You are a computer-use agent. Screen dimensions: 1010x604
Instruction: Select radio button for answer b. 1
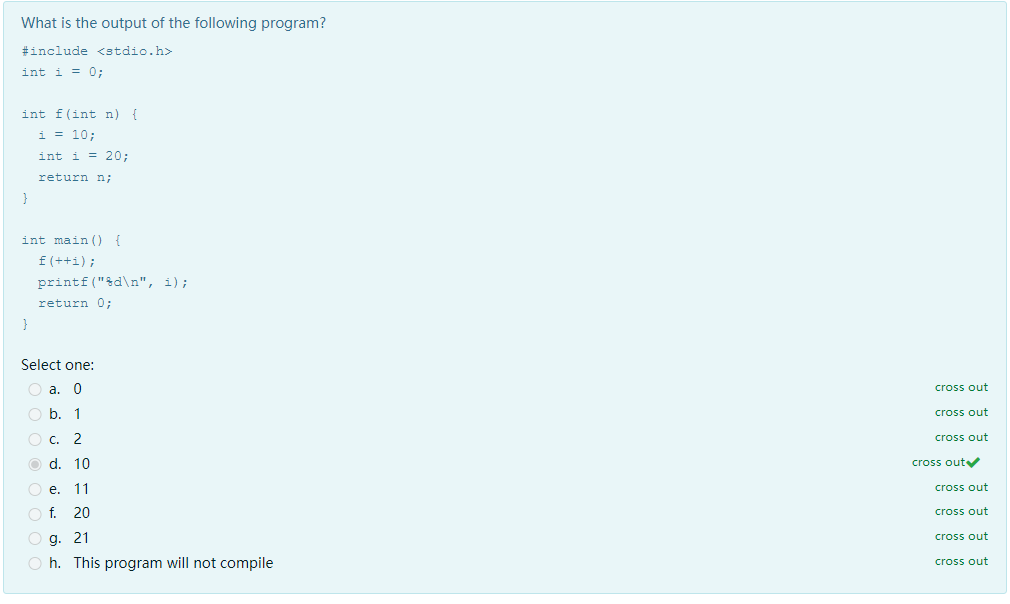point(35,415)
